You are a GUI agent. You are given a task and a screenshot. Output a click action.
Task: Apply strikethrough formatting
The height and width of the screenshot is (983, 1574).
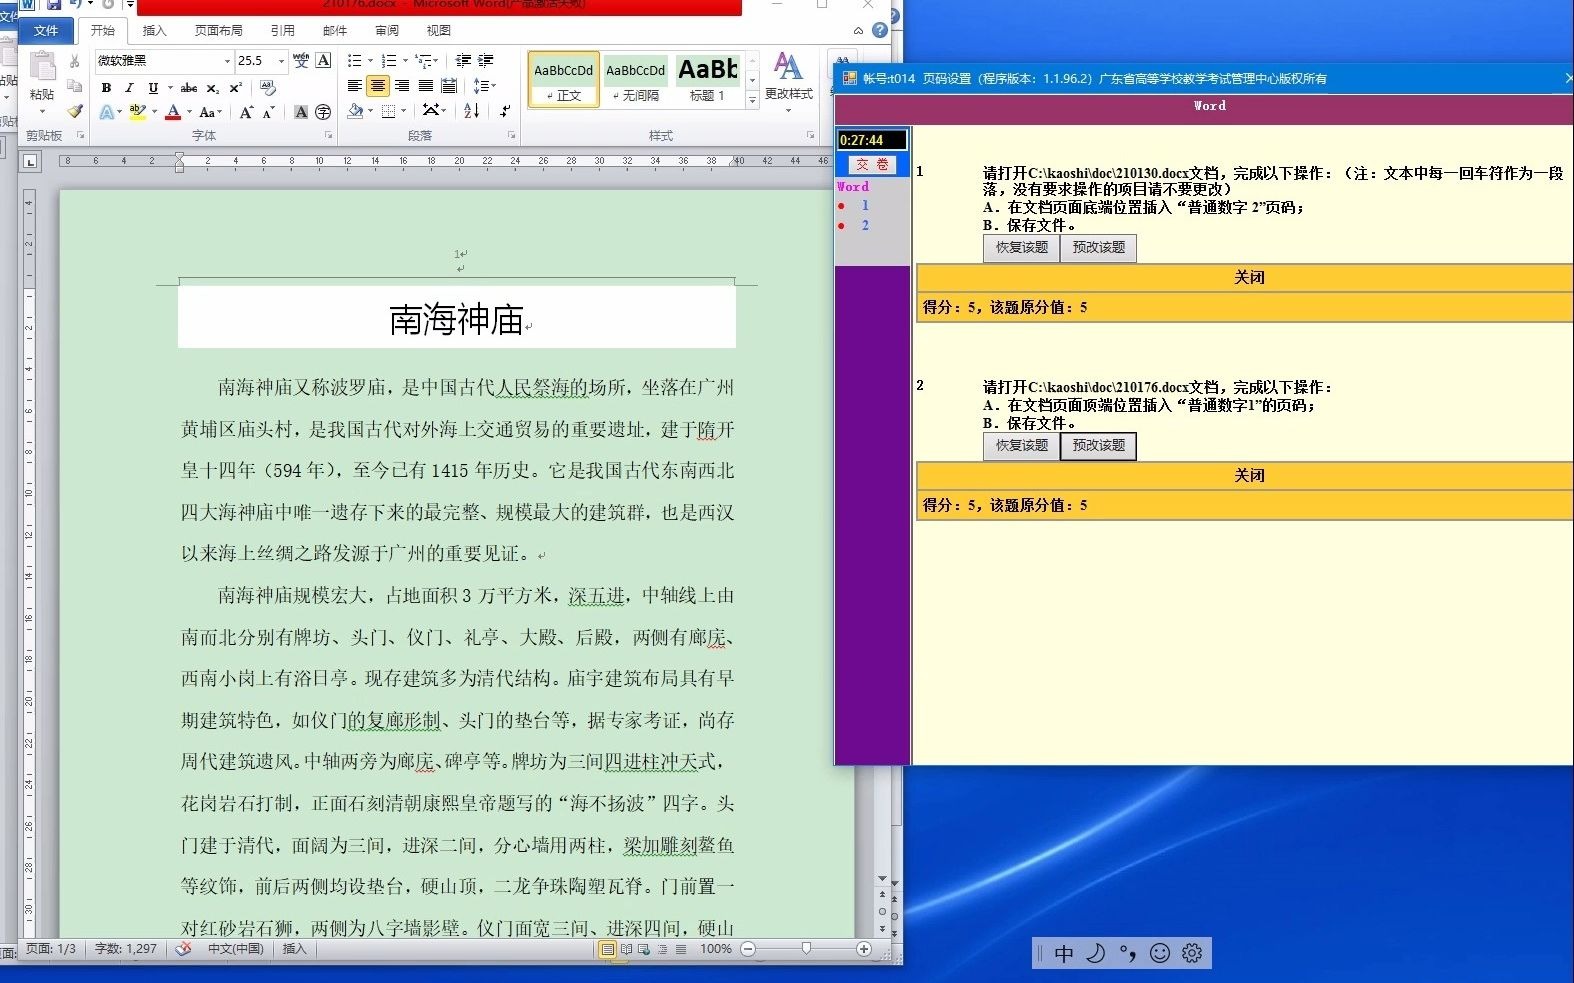(x=189, y=88)
